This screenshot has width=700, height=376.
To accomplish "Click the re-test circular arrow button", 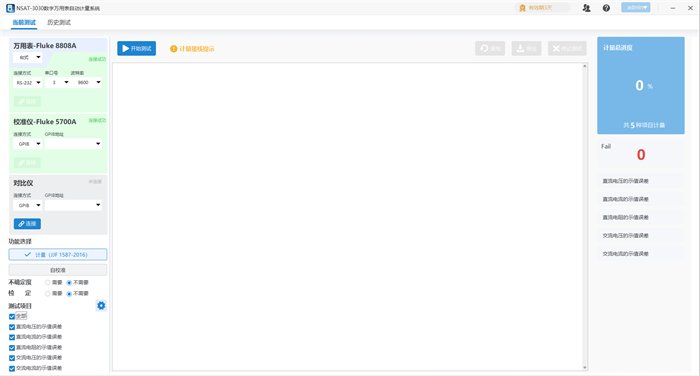I will click(x=490, y=48).
